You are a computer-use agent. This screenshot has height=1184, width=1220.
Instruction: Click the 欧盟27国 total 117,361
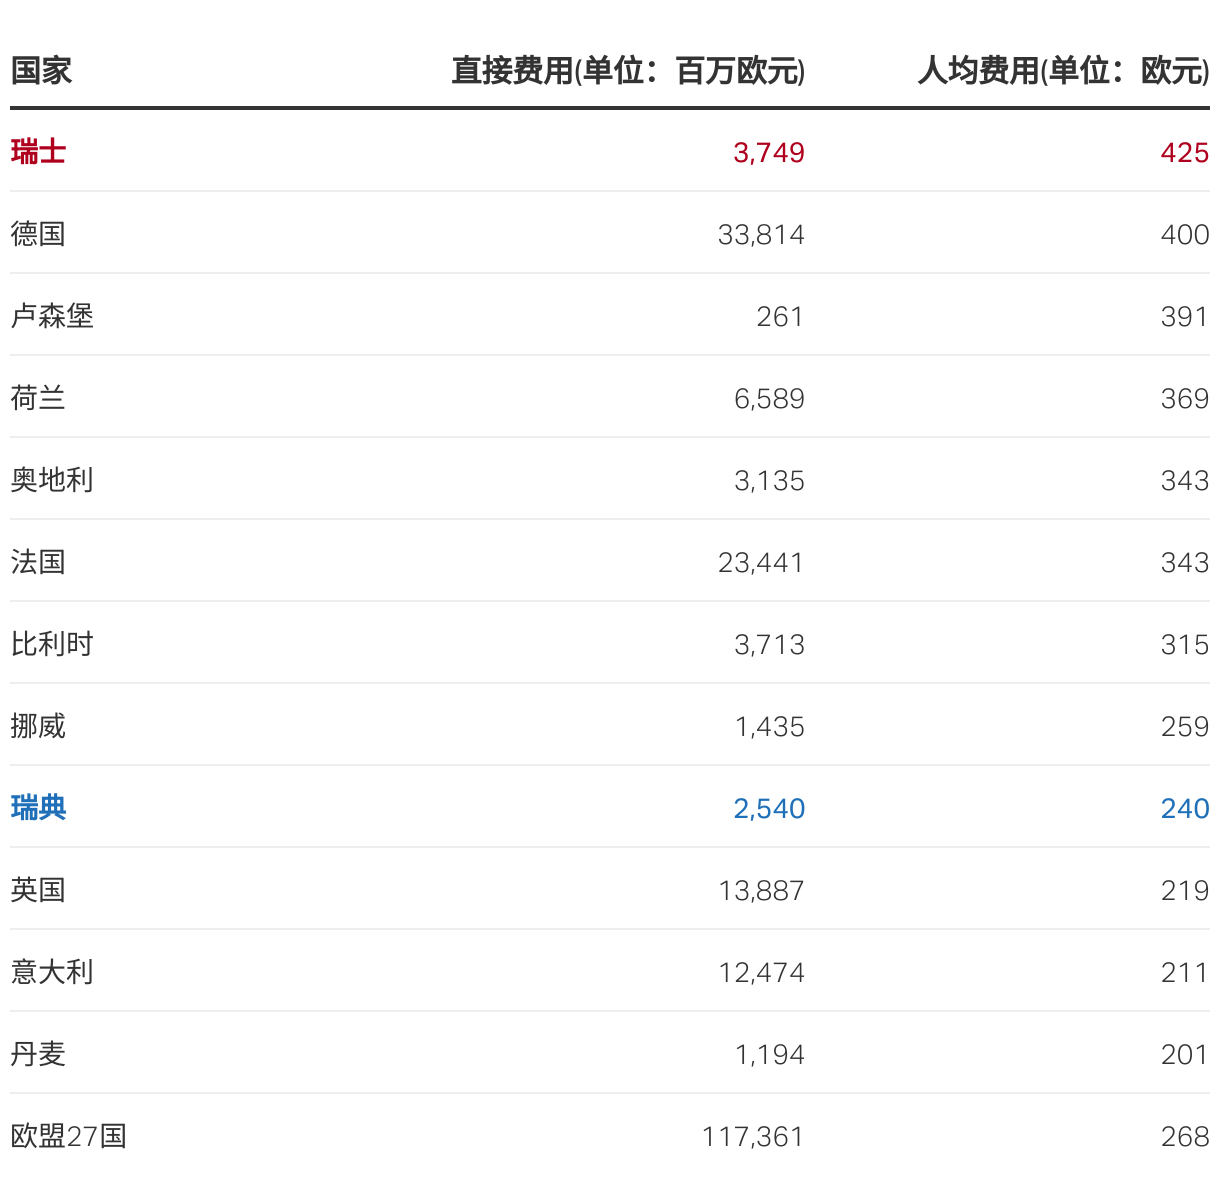tap(752, 1136)
